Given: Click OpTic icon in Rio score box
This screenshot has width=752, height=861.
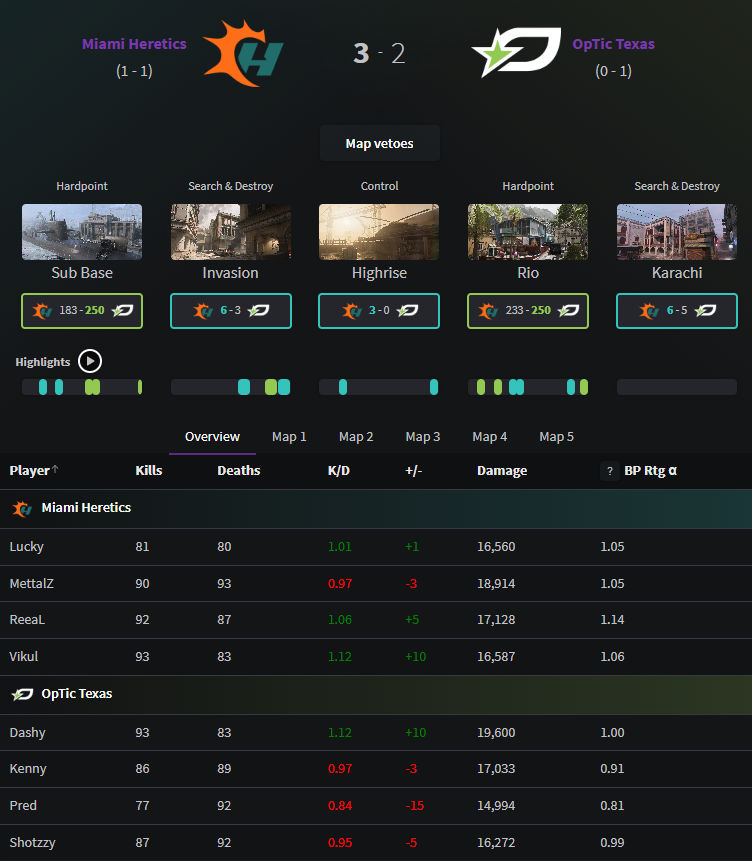Looking at the screenshot, I should (x=568, y=311).
